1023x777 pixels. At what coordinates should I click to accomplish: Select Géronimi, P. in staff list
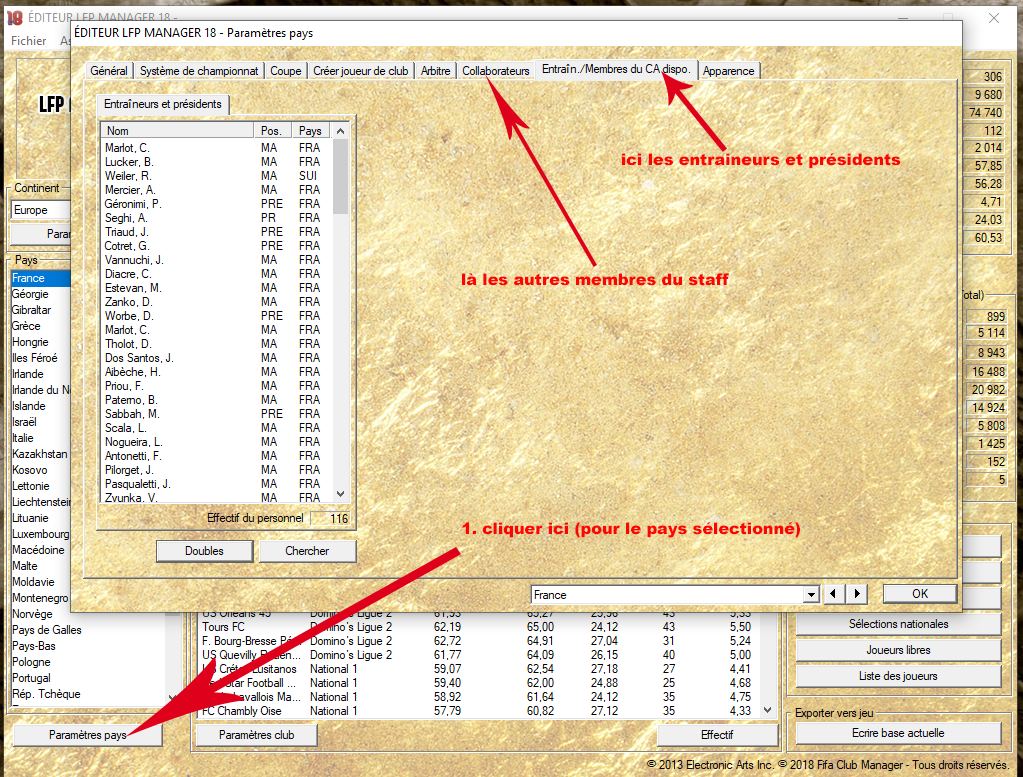coord(217,204)
